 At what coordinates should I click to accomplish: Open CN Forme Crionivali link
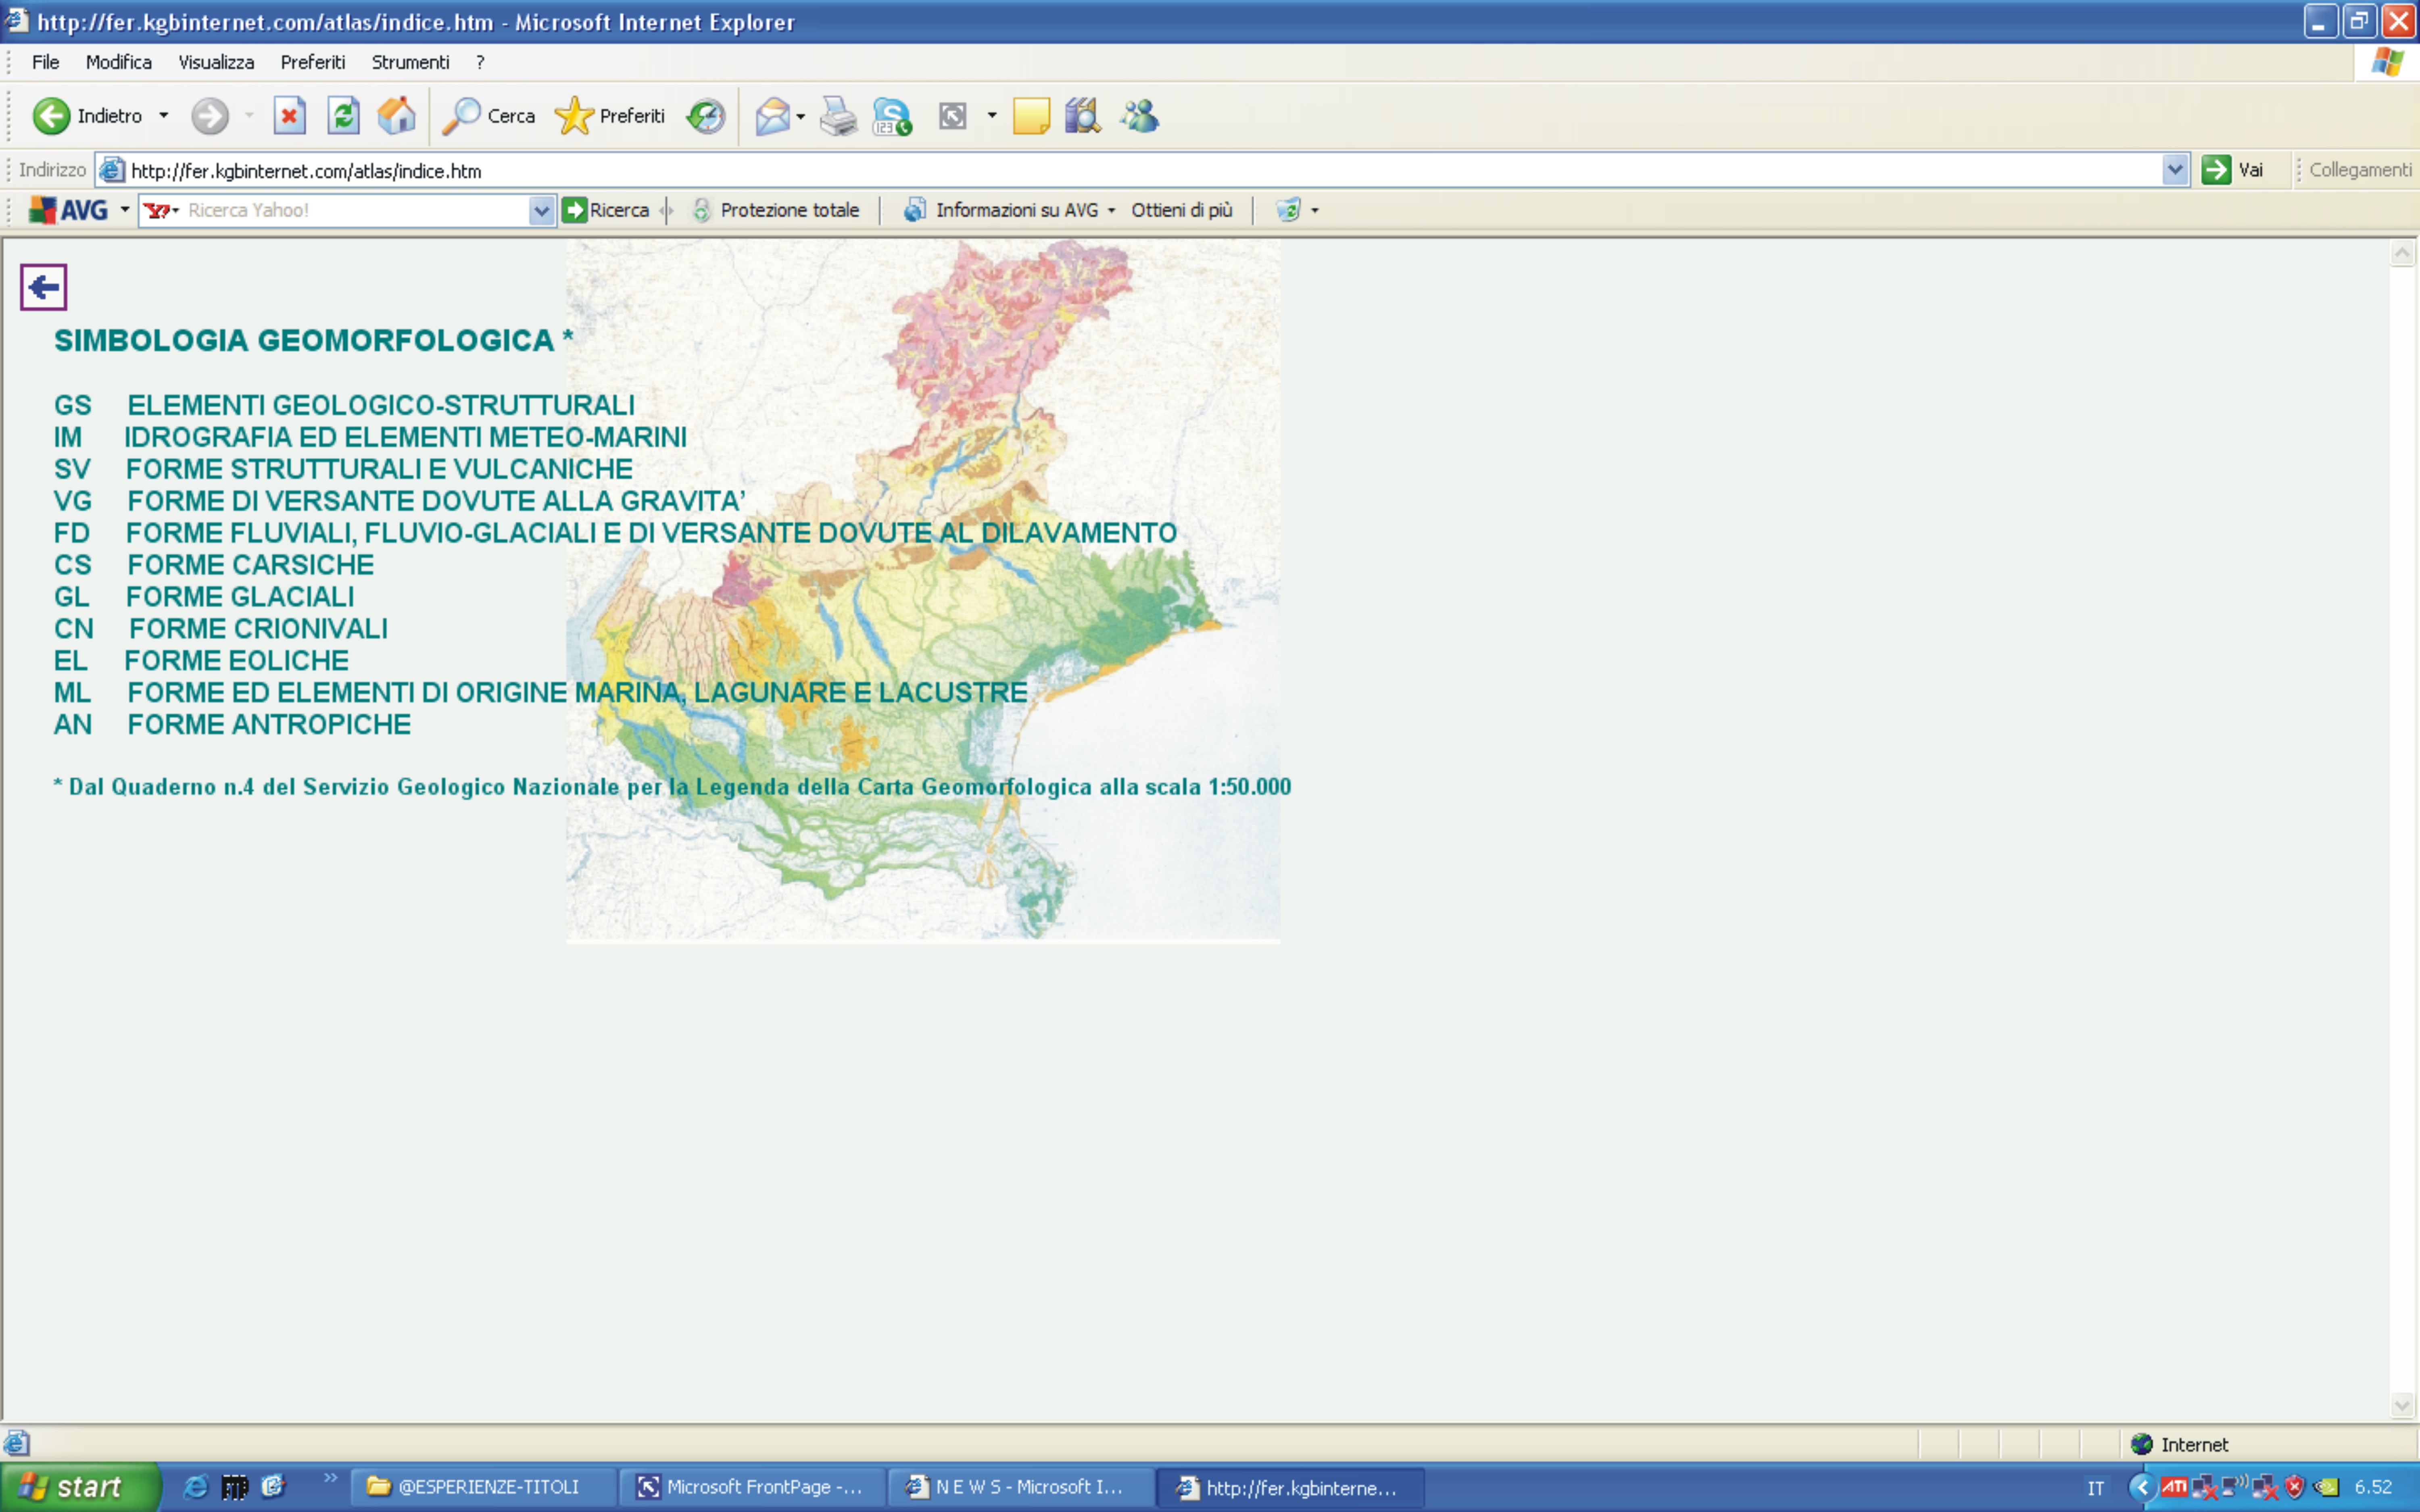[221, 629]
